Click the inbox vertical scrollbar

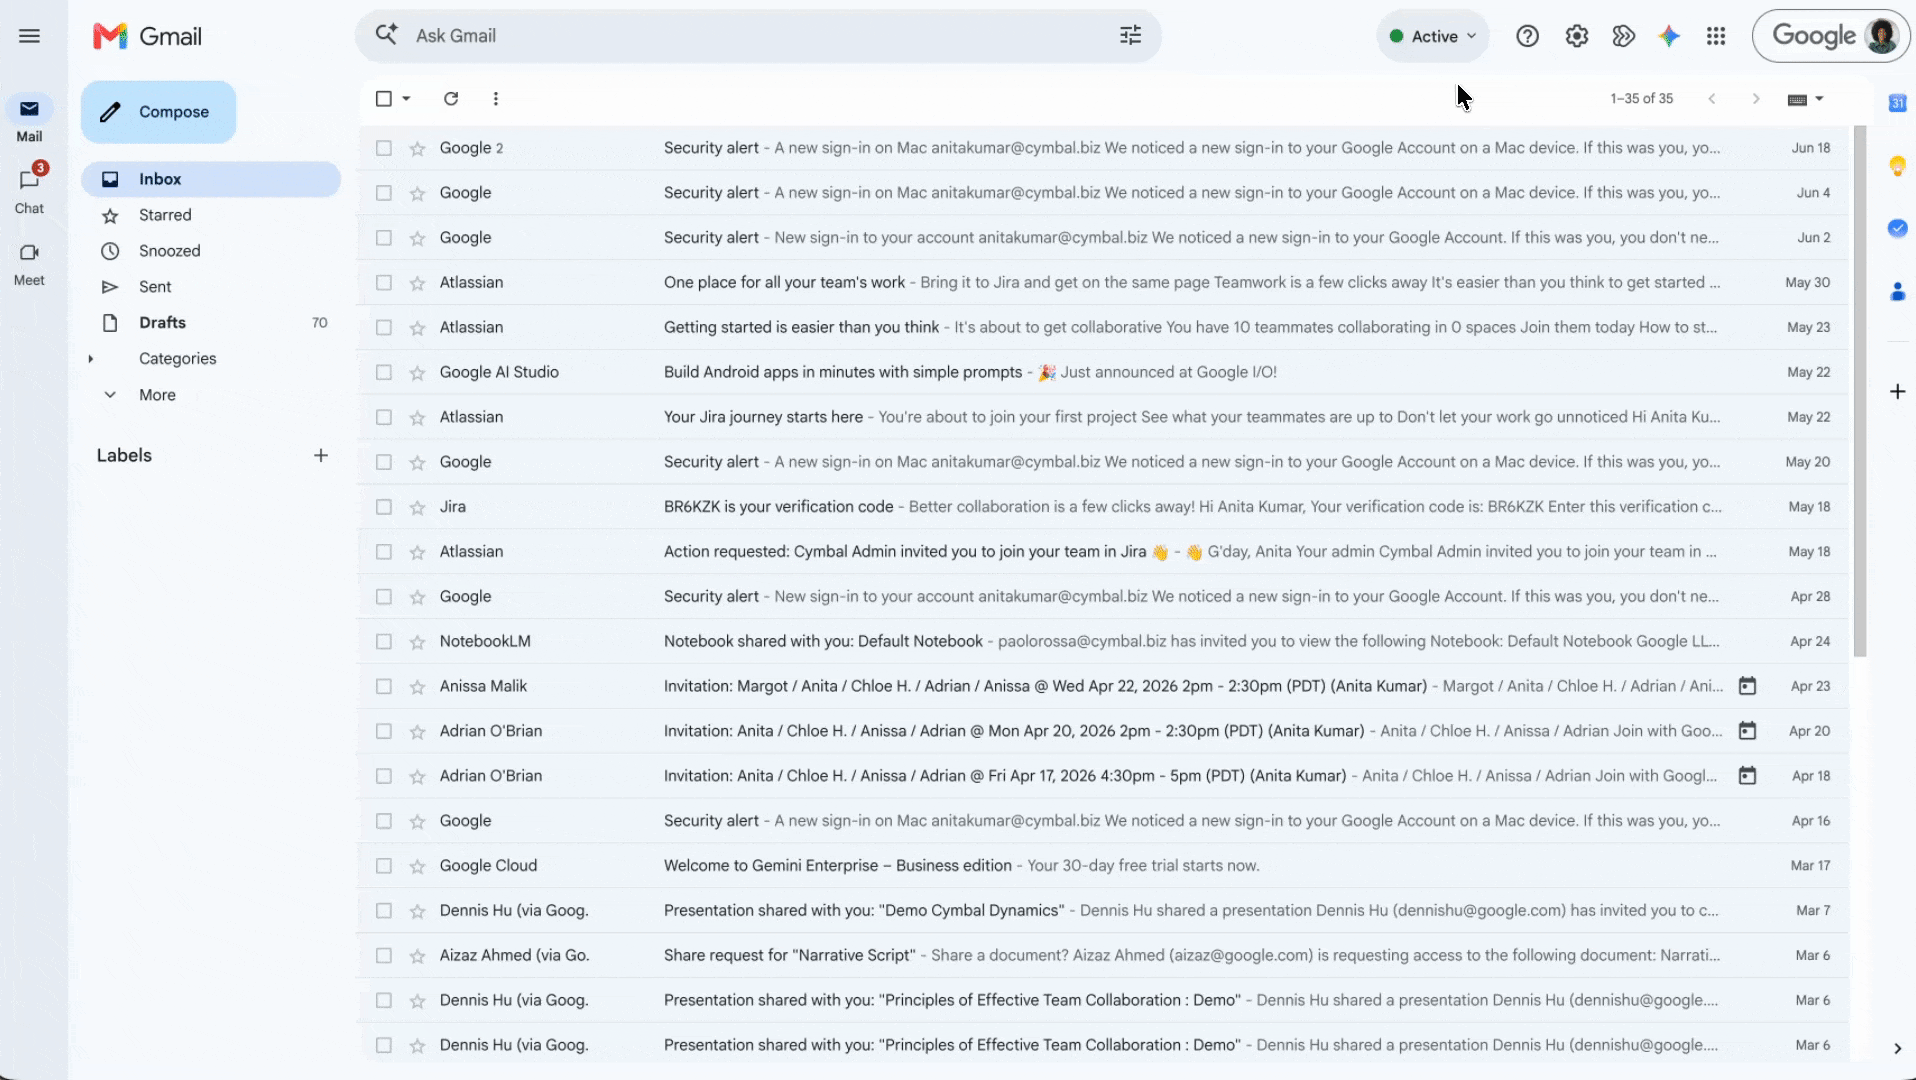pos(1860,391)
